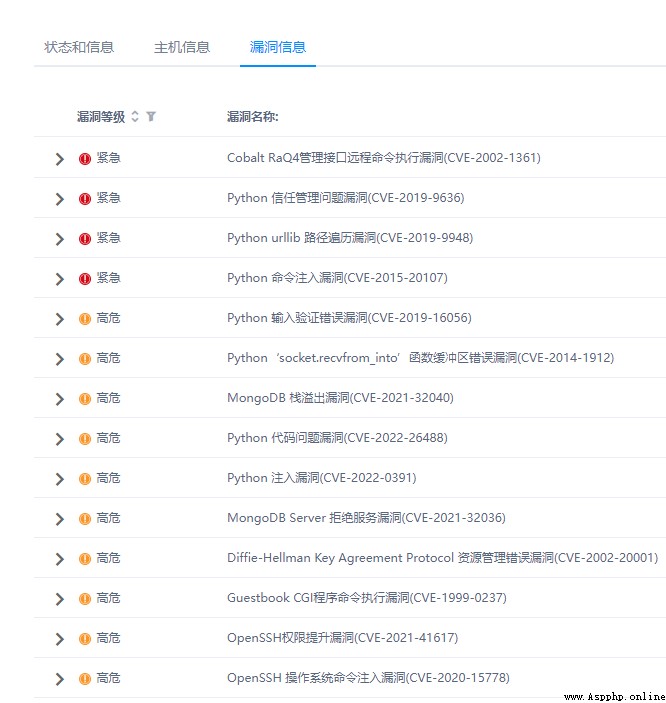Expand the CVE-2015-20107 row chevron
Viewport: 666px width, 703px height.
pos(60,279)
